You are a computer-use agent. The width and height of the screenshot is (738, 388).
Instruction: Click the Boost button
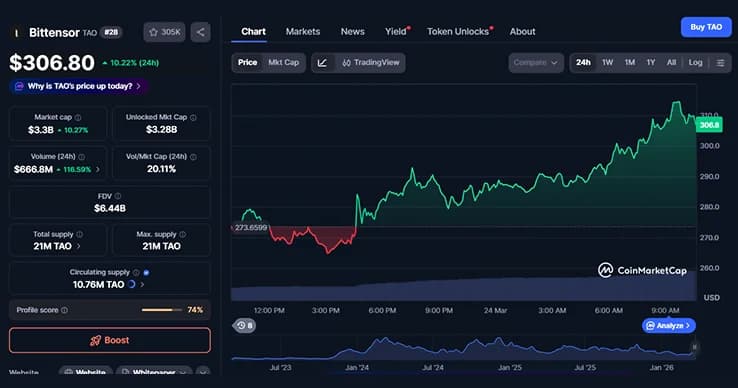tap(110, 340)
